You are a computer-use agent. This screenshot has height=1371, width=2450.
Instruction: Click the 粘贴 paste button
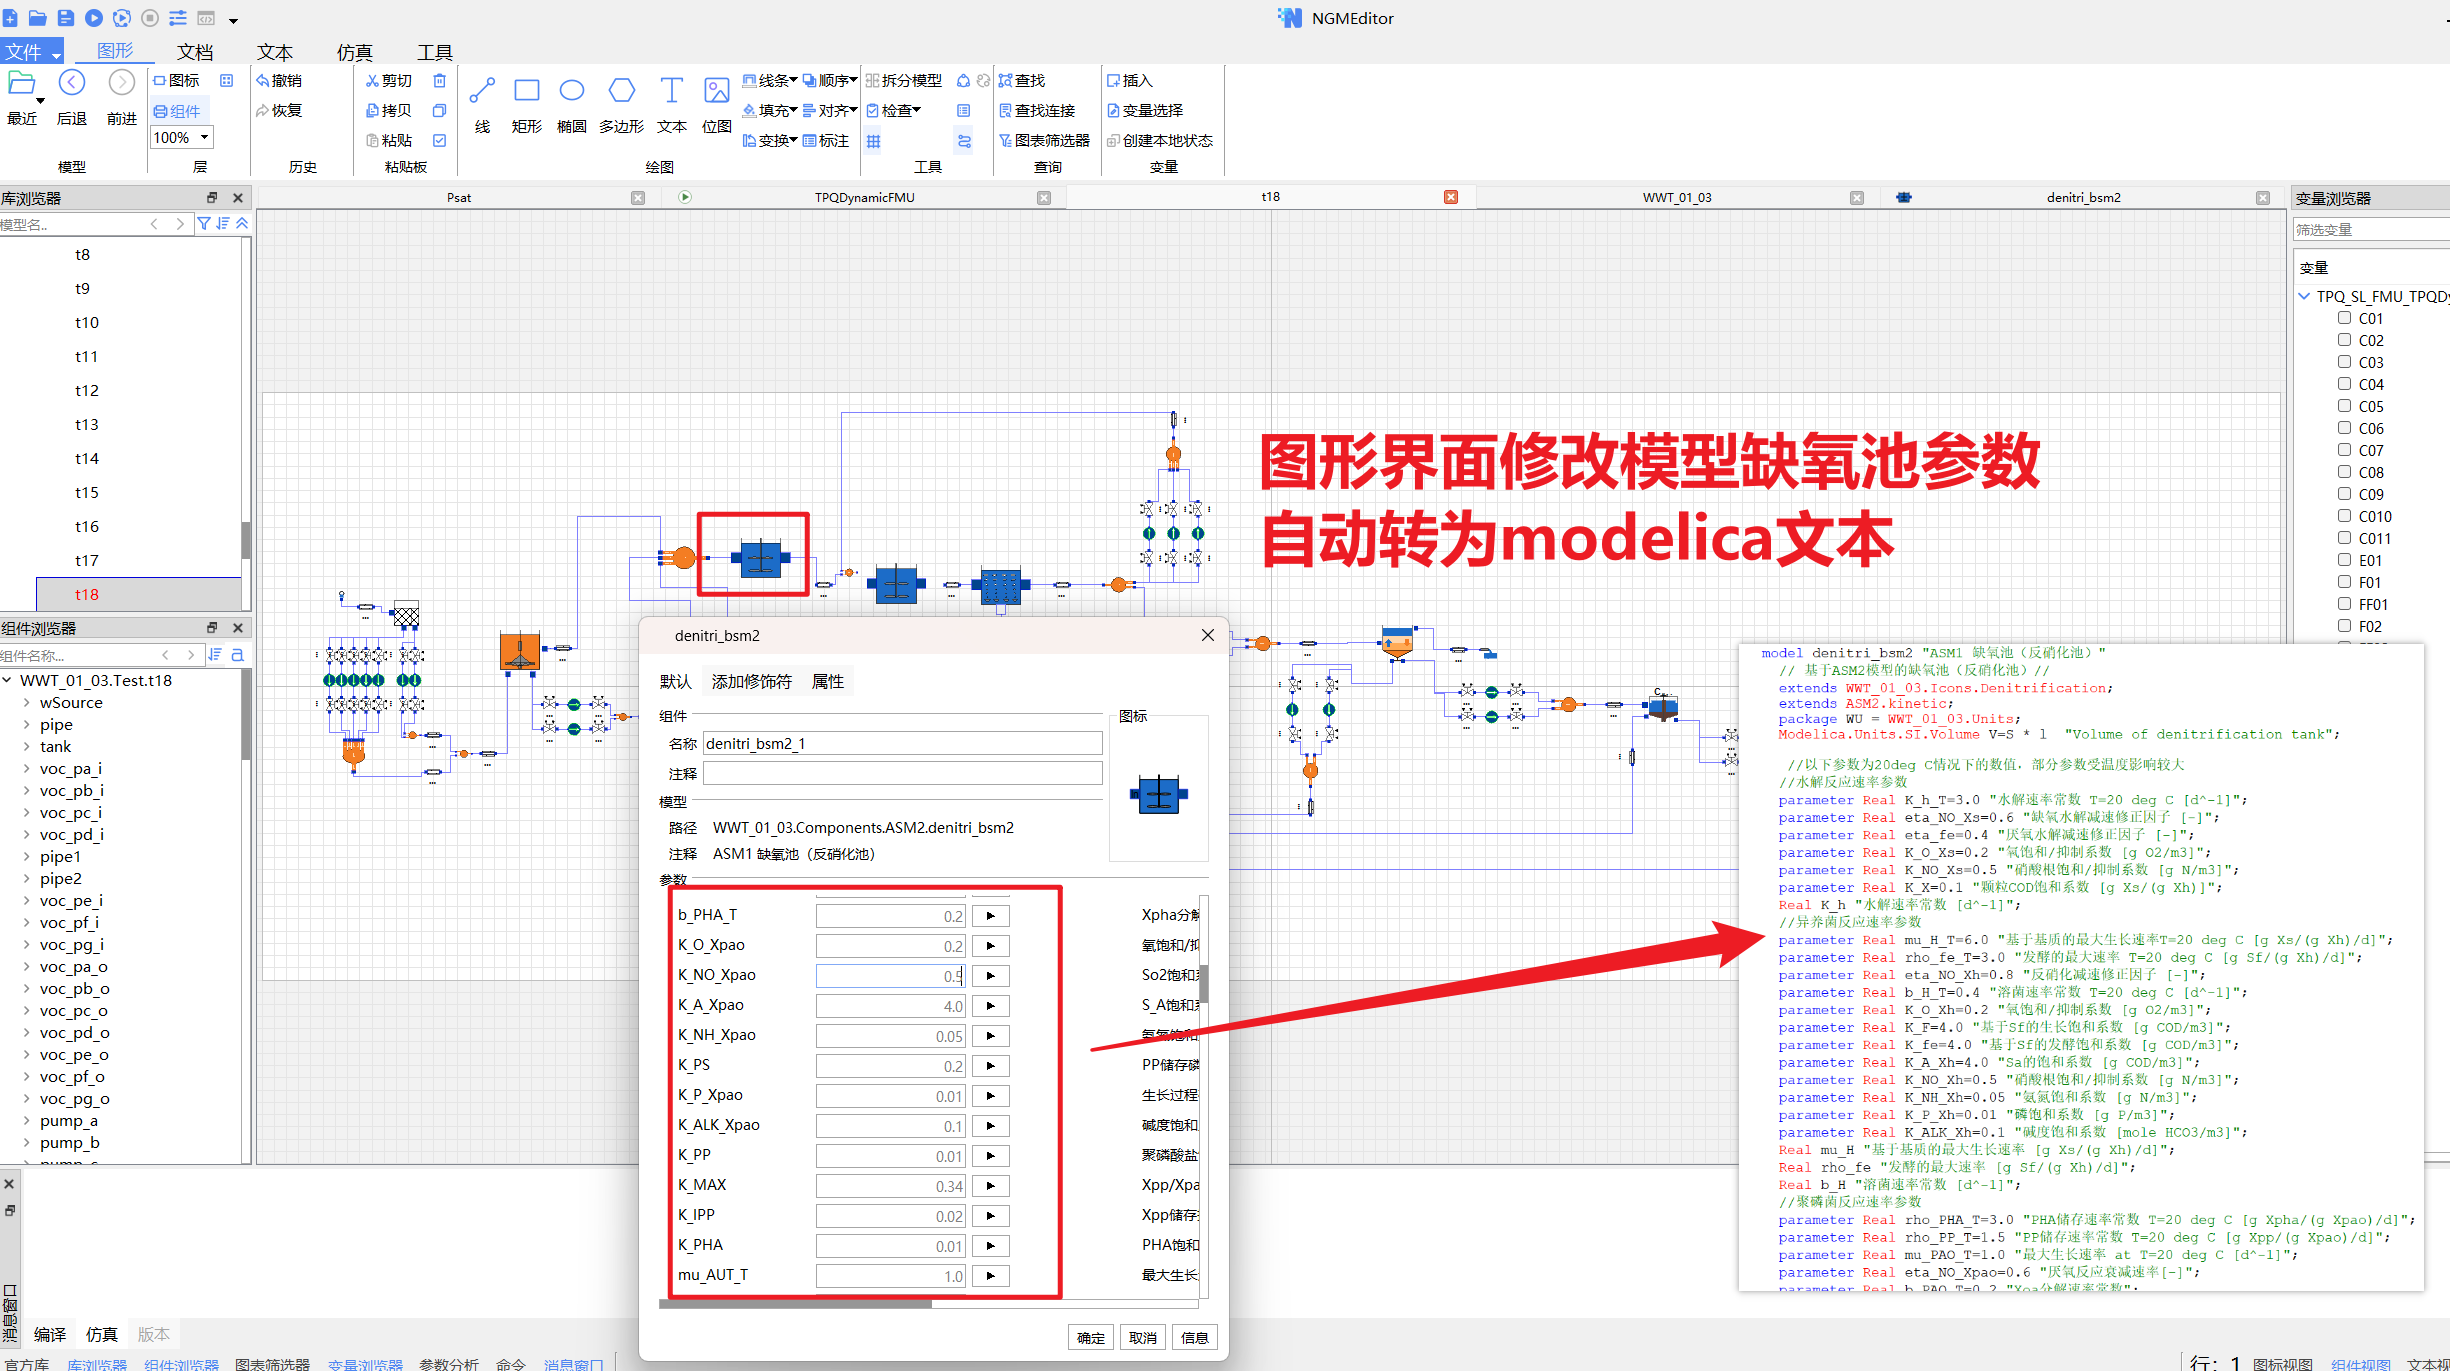coord(388,140)
